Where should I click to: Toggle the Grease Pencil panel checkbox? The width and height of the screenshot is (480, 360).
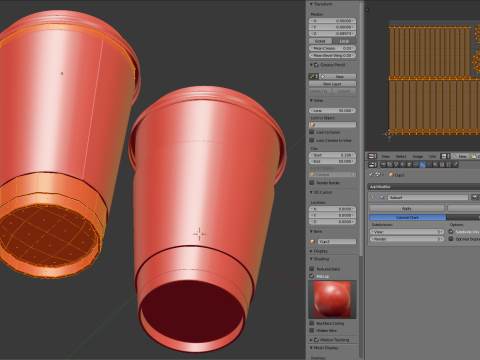pyautogui.click(x=317, y=65)
